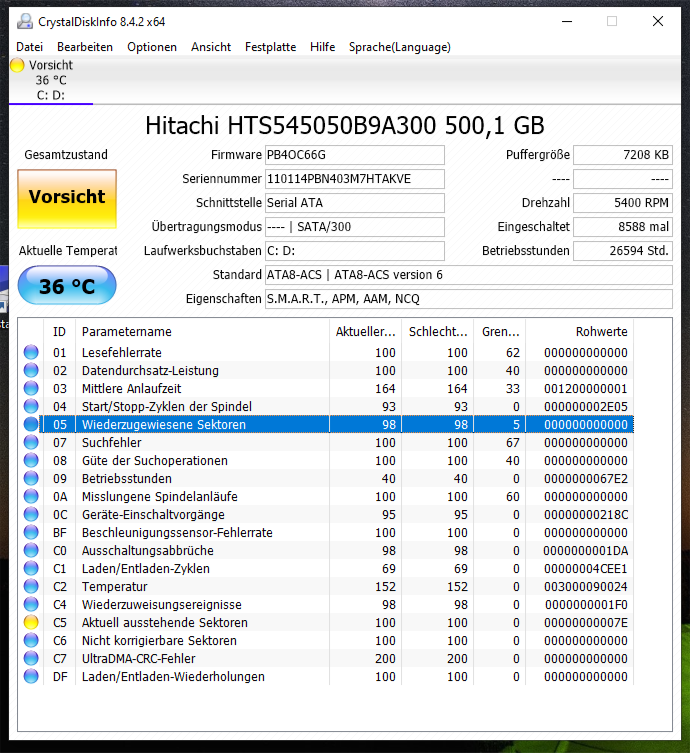Viewport: 690px width, 753px height.
Task: Click the status icon of the Lesefehlerrate row
Action: [31, 352]
